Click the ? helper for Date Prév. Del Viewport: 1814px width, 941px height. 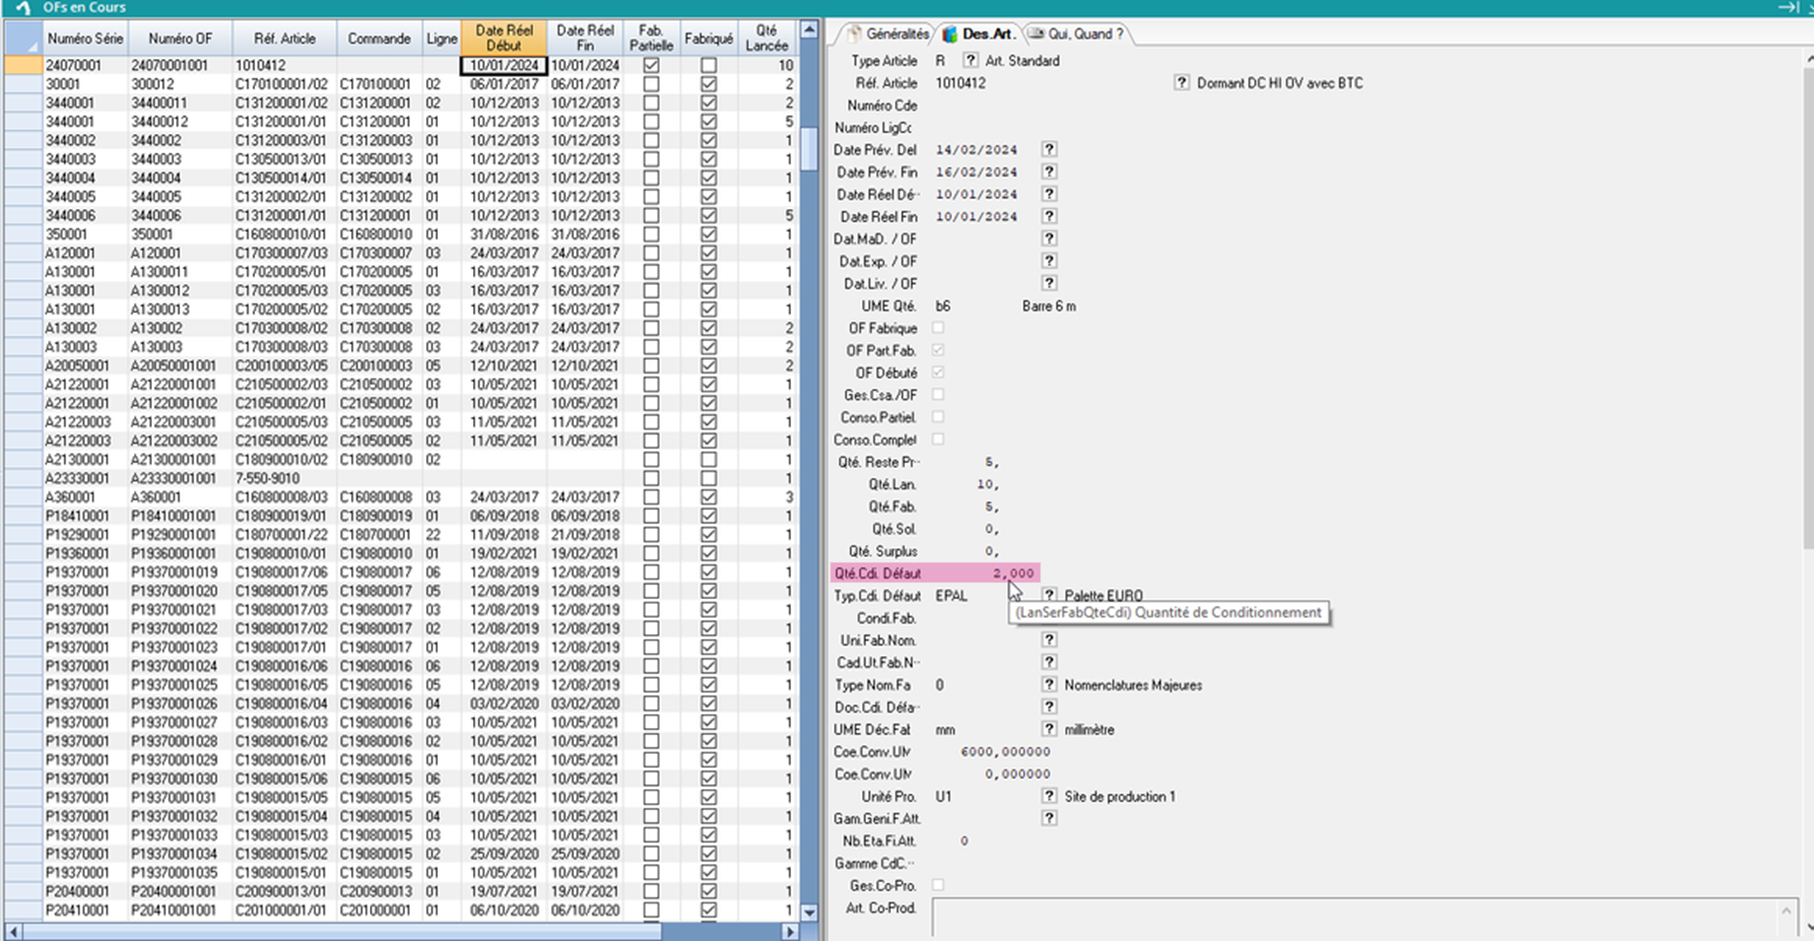pos(1049,149)
